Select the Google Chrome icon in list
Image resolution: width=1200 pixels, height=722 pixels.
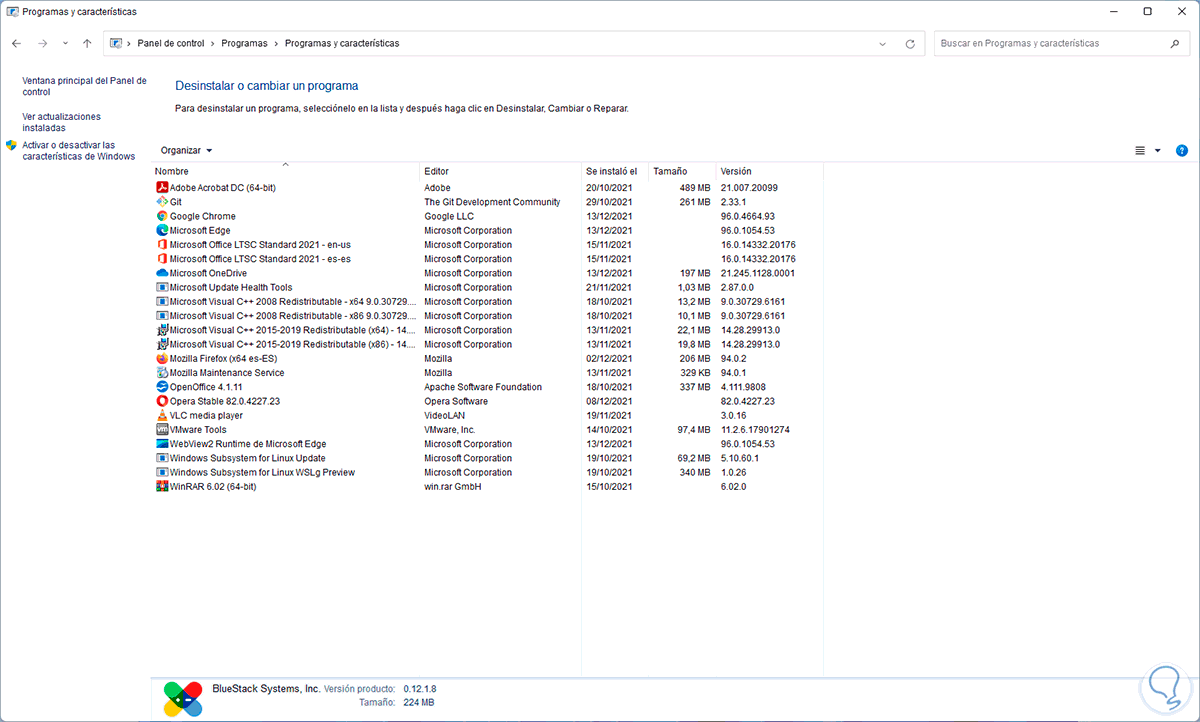pyautogui.click(x=162, y=216)
